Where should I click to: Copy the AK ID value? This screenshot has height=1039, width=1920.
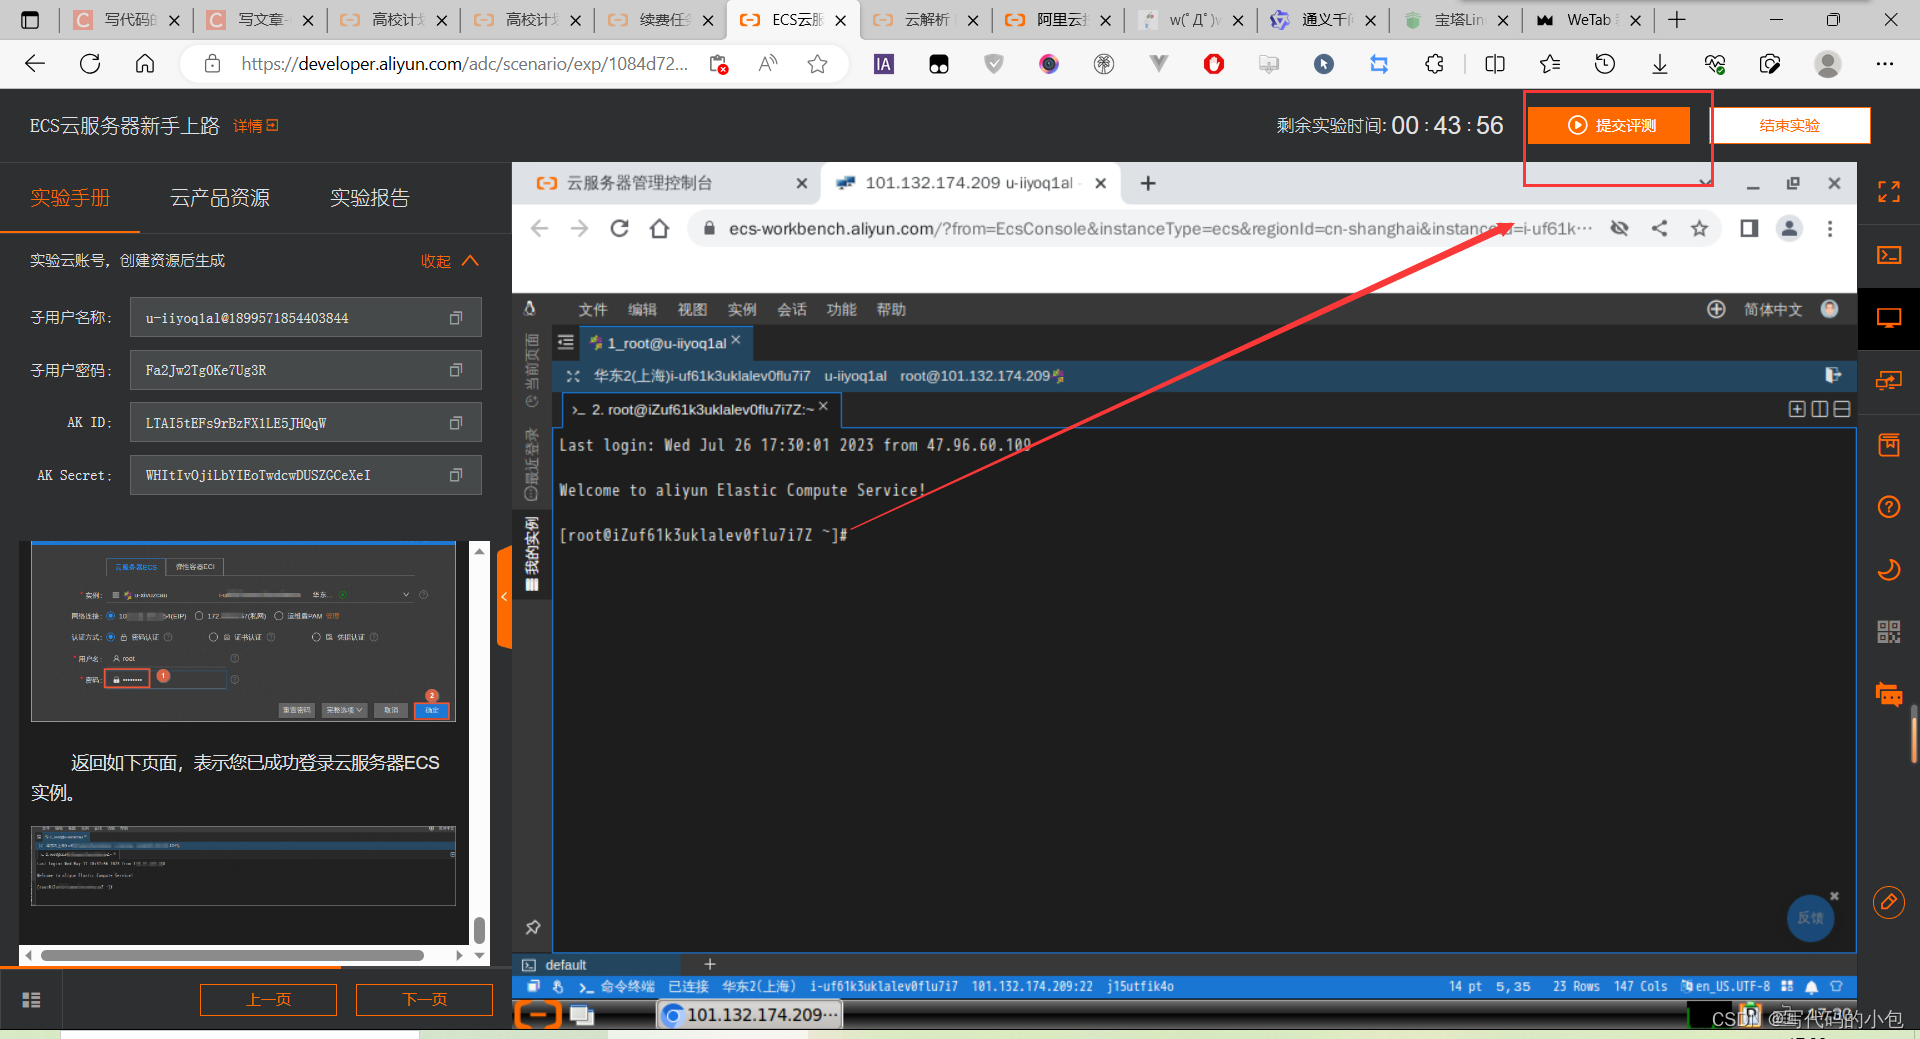coord(456,423)
